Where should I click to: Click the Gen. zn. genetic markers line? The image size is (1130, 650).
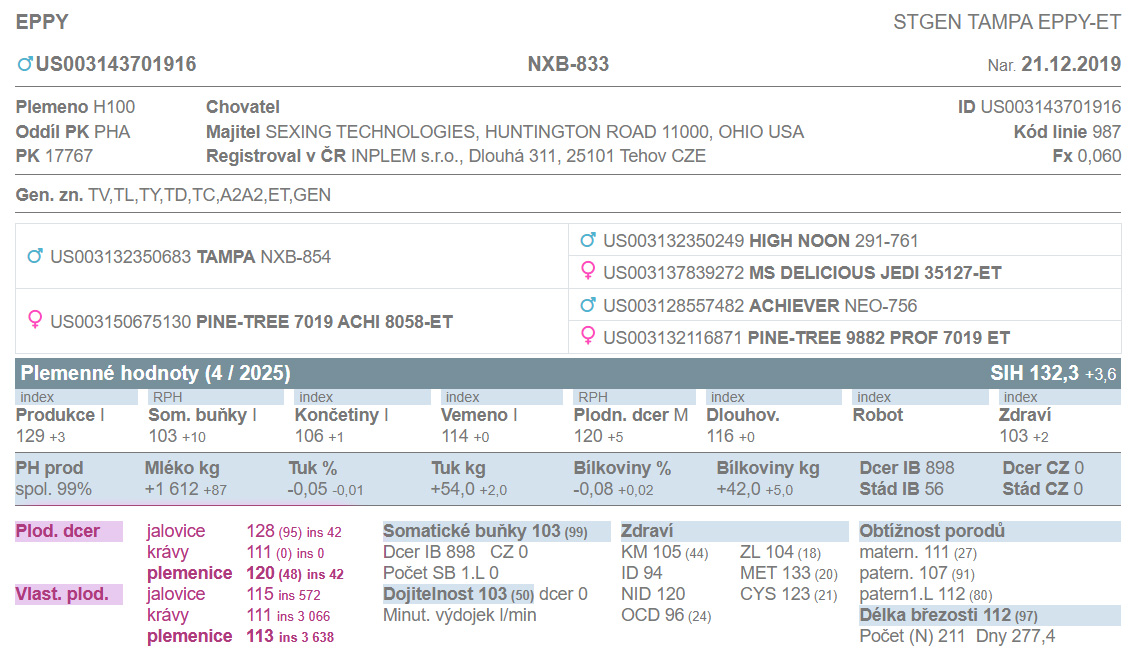(173, 195)
